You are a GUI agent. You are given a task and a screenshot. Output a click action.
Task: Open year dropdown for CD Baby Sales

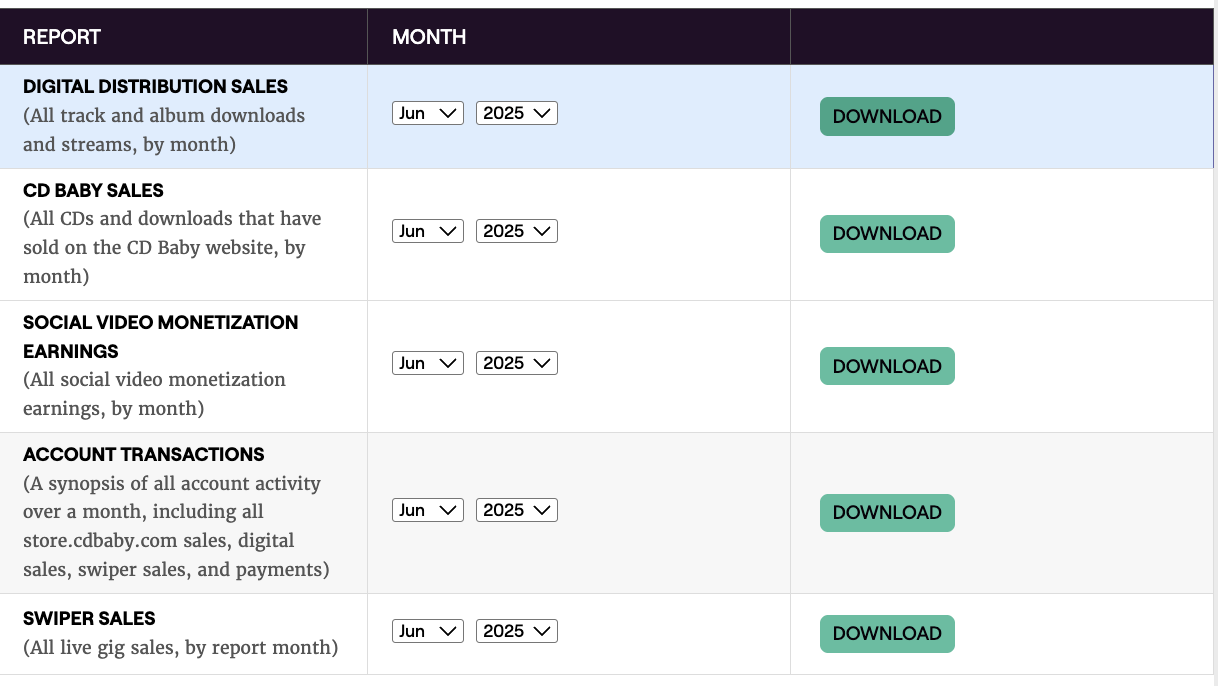pyautogui.click(x=517, y=231)
